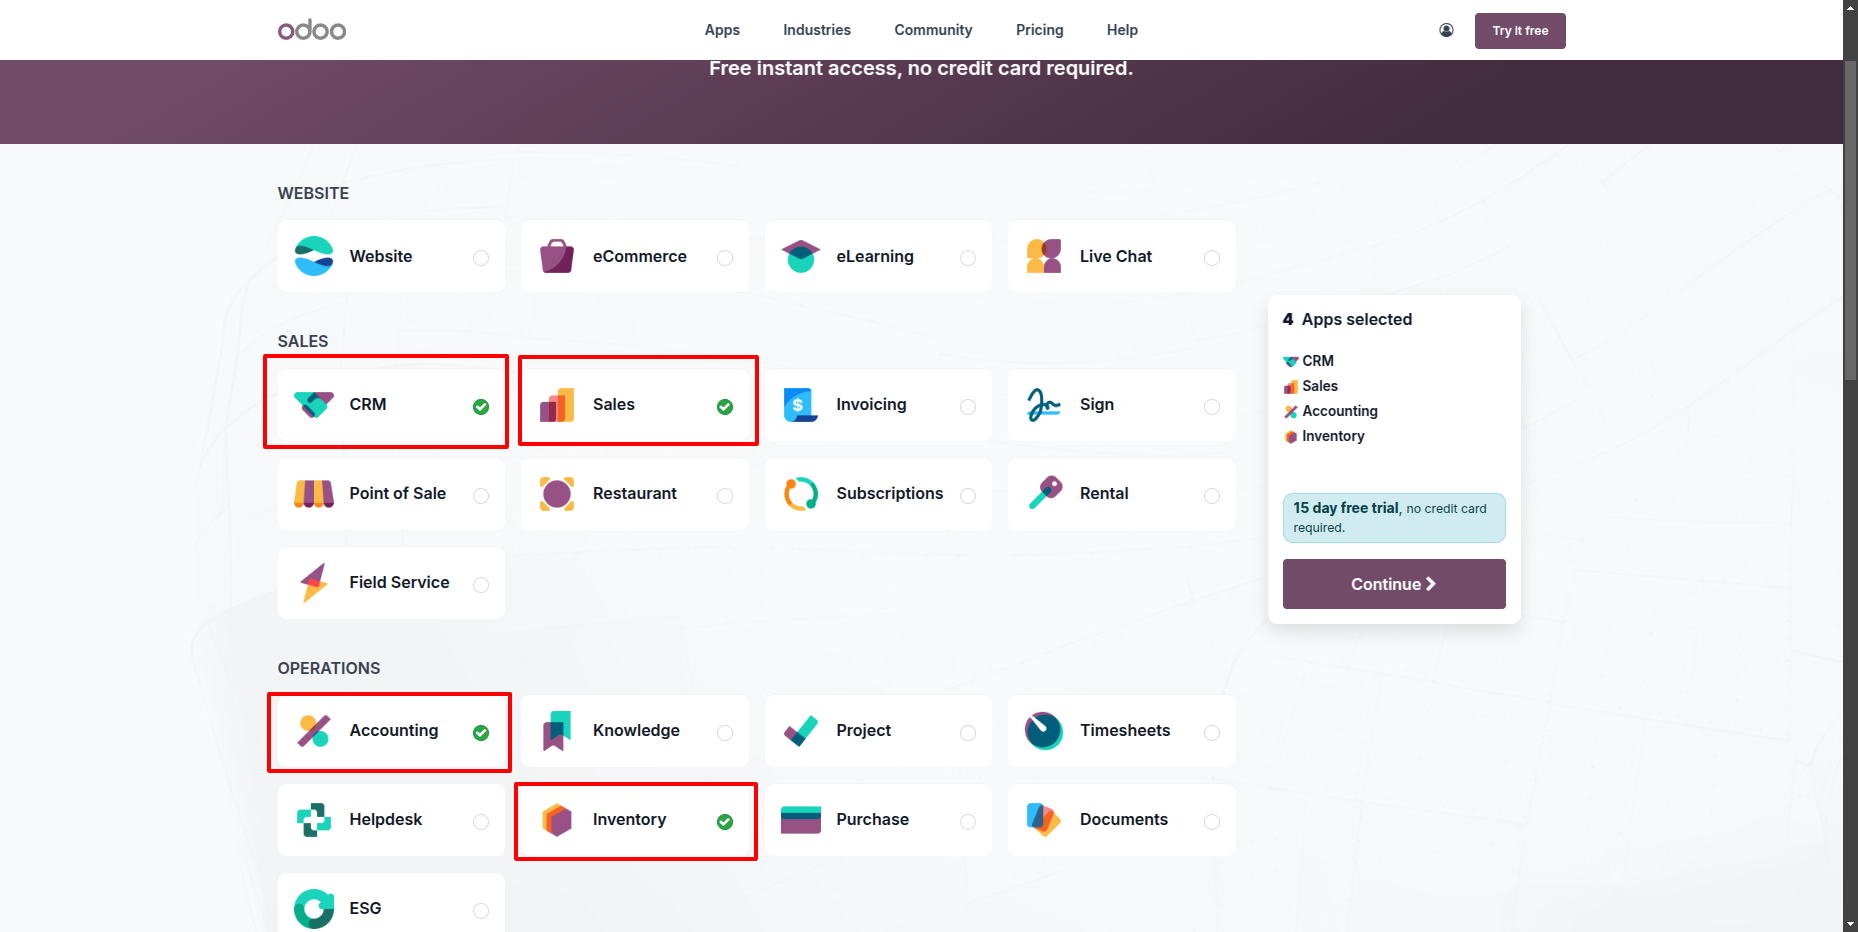Click the Point of Sale awning icon
The image size is (1858, 932).
(x=314, y=493)
